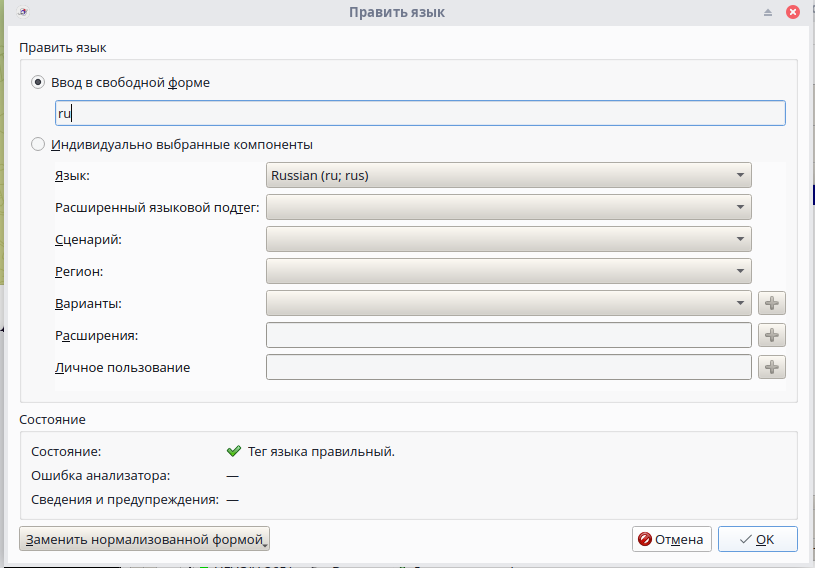Focus the Расширения text field

(509, 335)
